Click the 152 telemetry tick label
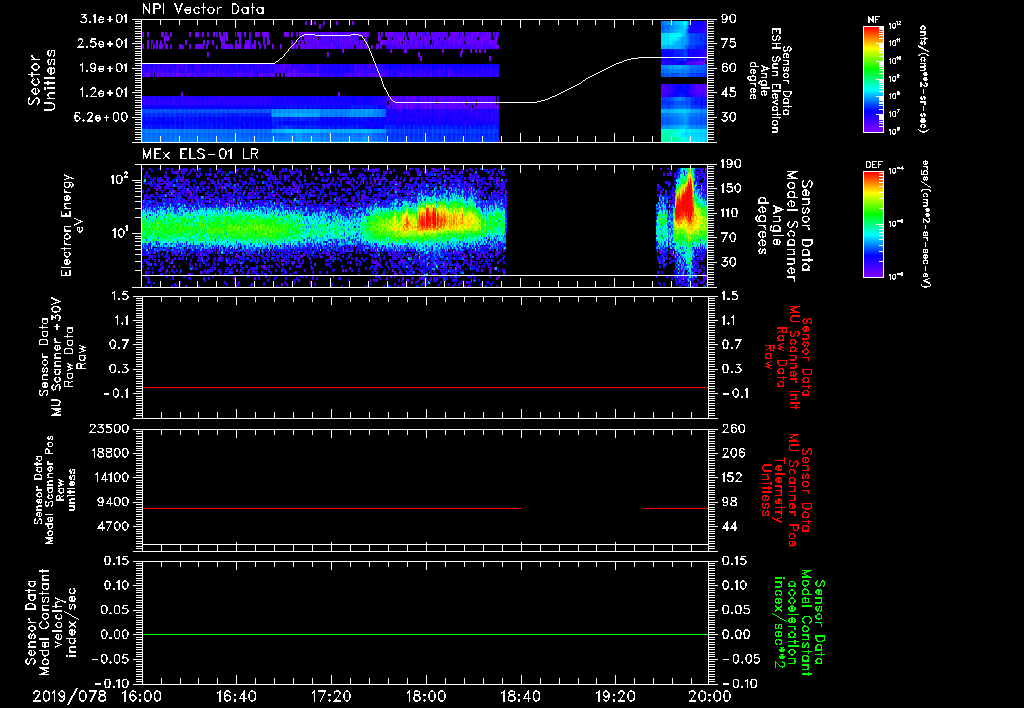Image resolution: width=1024 pixels, height=708 pixels. [x=732, y=477]
